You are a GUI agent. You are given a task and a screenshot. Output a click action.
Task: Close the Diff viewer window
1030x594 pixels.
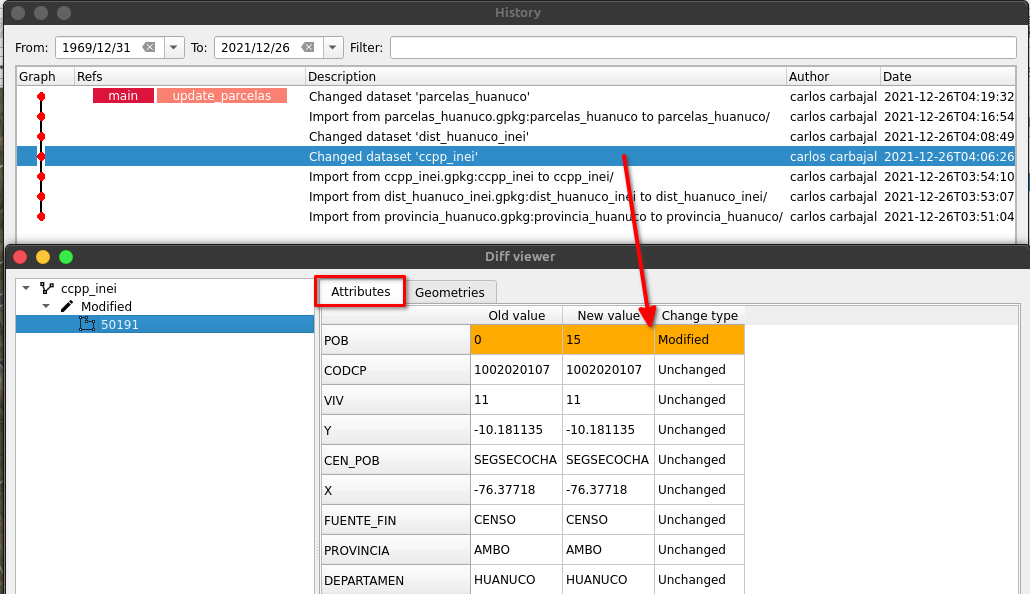(x=20, y=257)
